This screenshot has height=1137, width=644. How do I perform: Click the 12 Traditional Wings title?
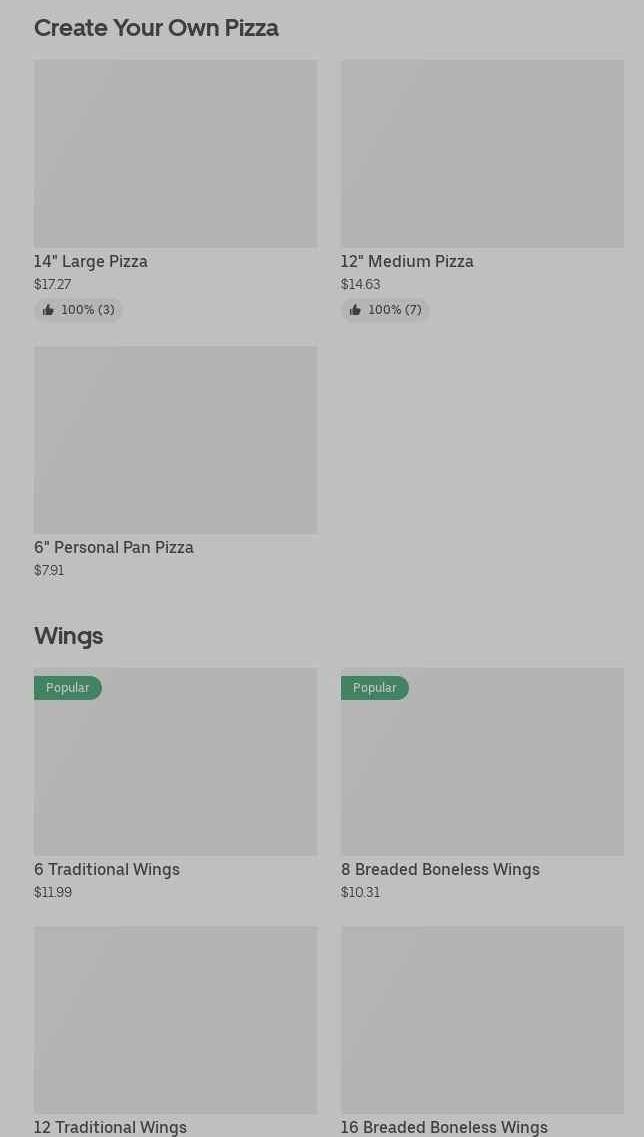point(110,1127)
